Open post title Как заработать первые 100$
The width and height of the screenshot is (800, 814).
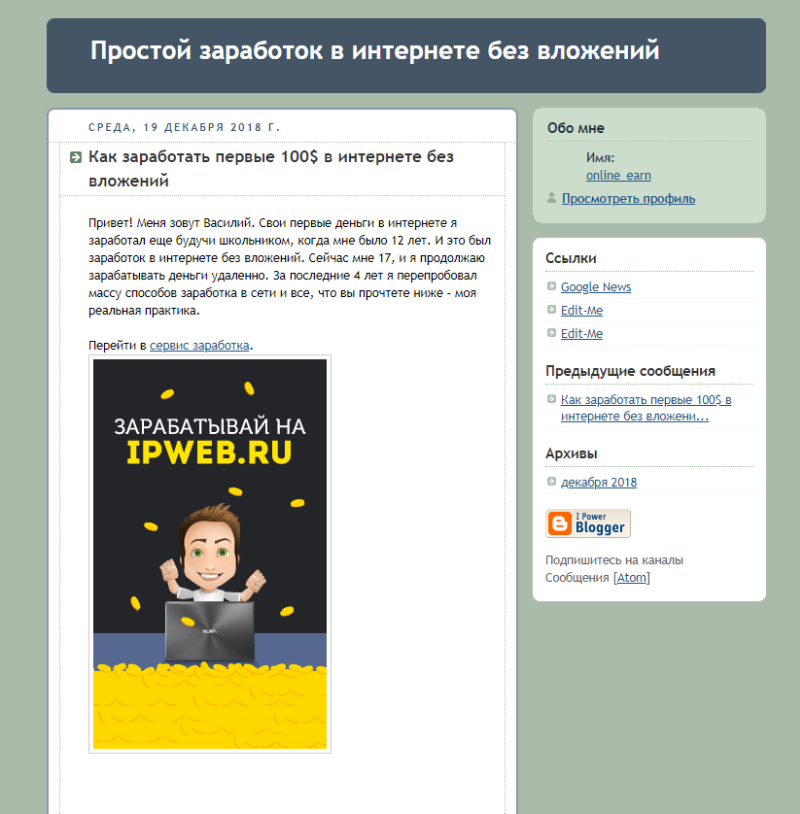270,169
